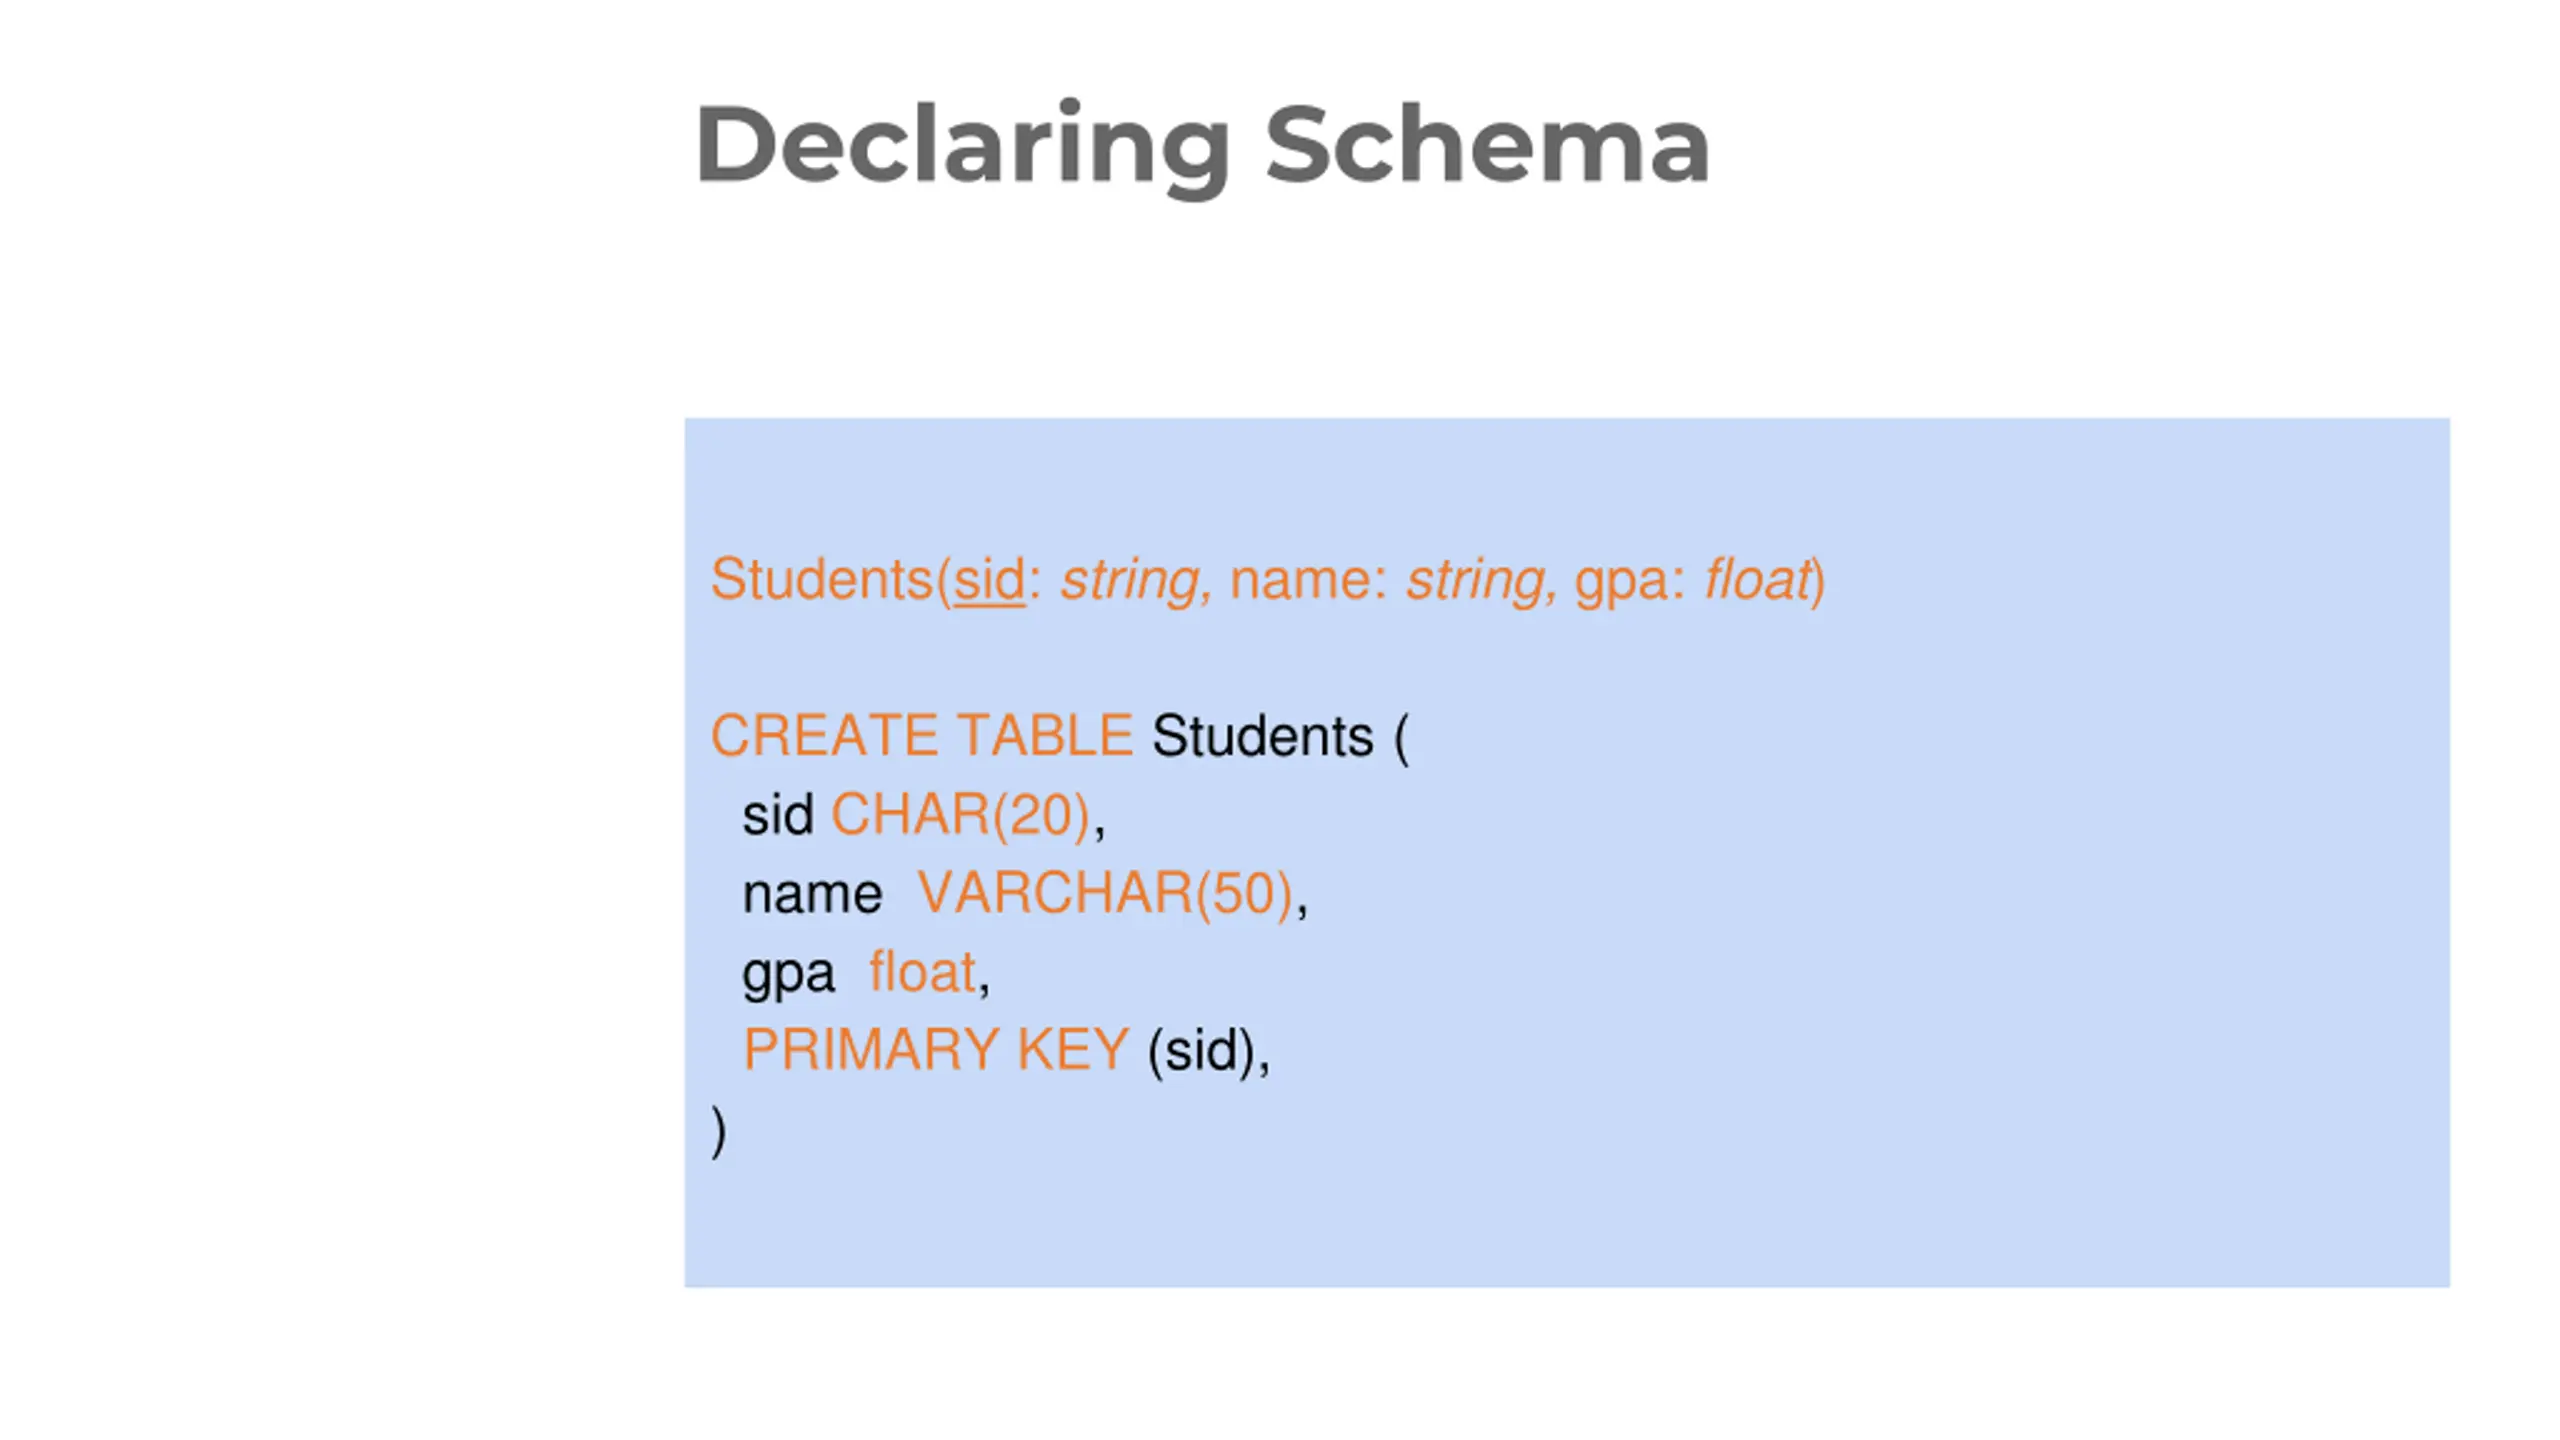
Task: Click the 'CREATE TABLE' keyword
Action: pyautogui.click(x=921, y=736)
